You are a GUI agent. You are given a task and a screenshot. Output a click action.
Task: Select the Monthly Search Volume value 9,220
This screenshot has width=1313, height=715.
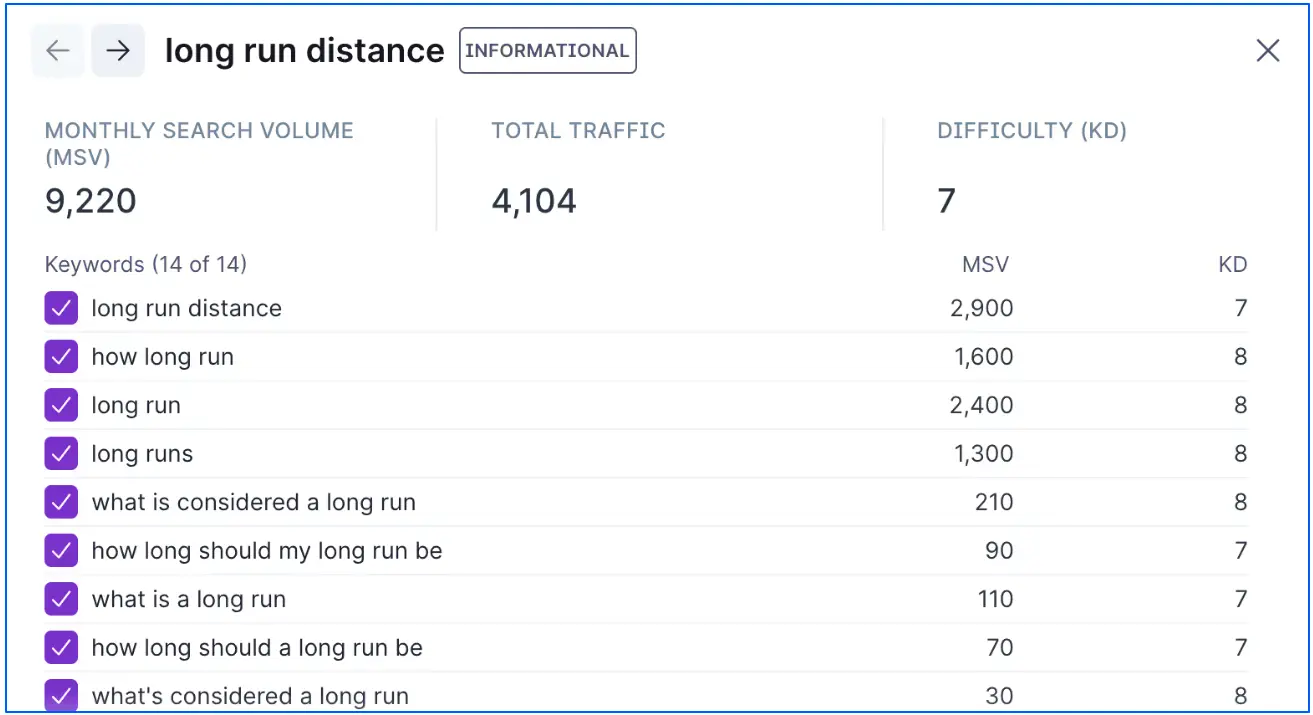coord(91,201)
